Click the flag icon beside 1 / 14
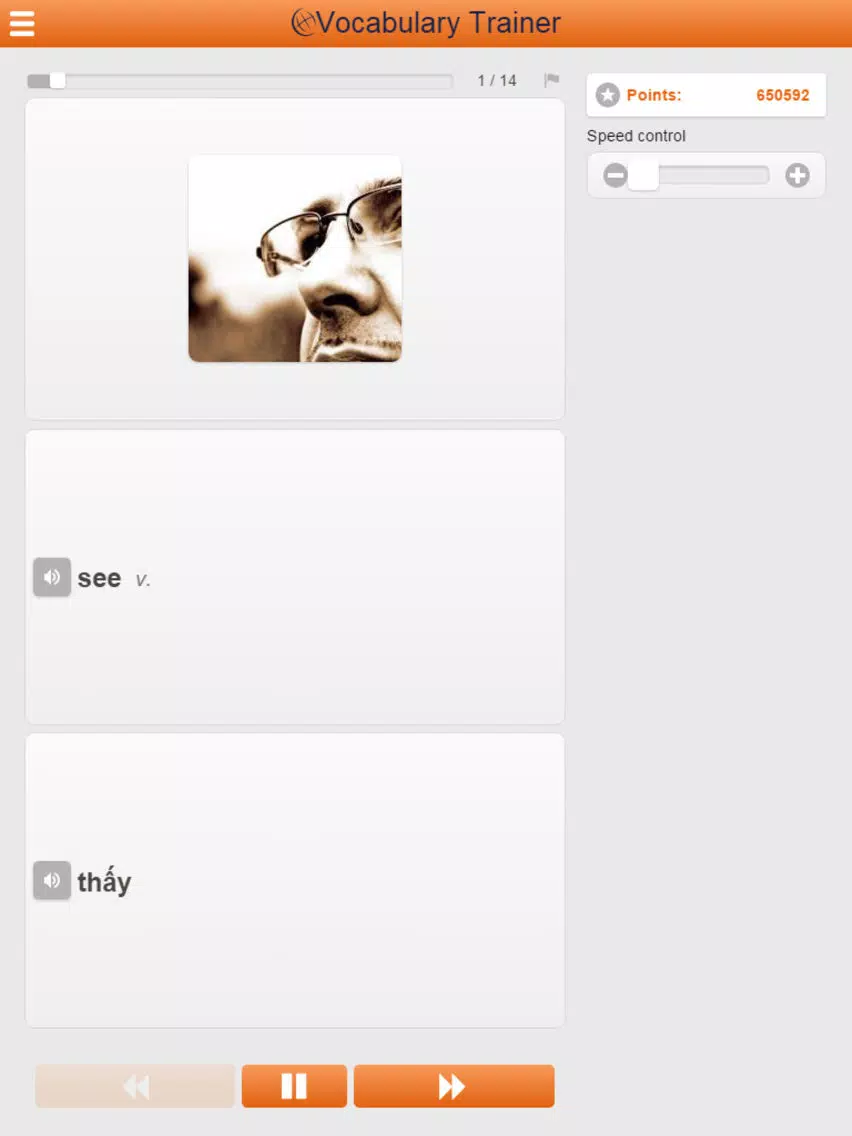 pyautogui.click(x=551, y=80)
